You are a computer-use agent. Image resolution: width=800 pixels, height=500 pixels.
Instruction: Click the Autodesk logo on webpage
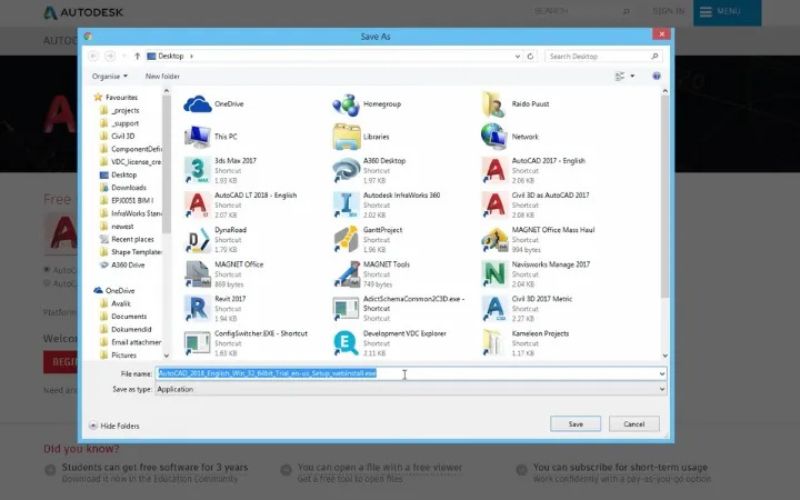click(x=84, y=12)
